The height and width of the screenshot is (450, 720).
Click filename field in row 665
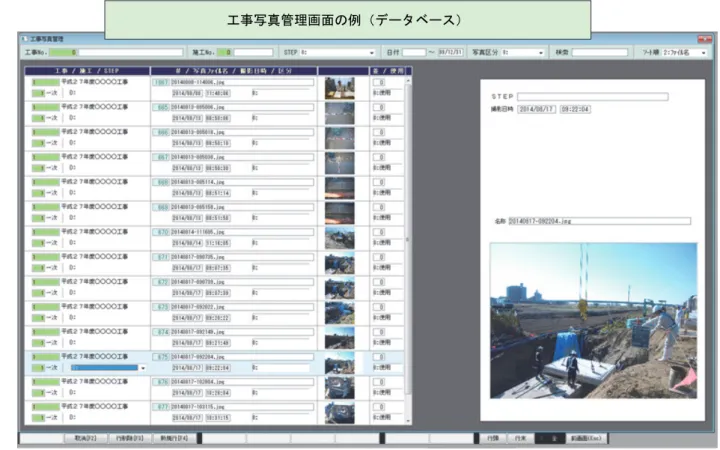[242, 107]
